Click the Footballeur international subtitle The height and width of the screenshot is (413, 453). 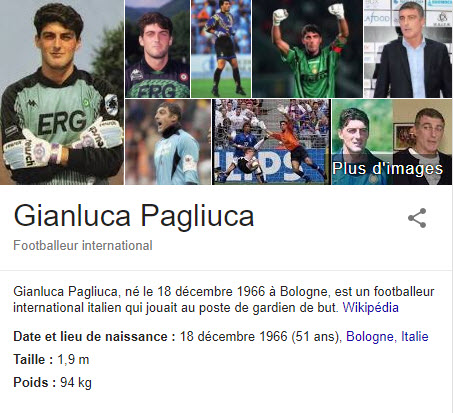pos(83,245)
